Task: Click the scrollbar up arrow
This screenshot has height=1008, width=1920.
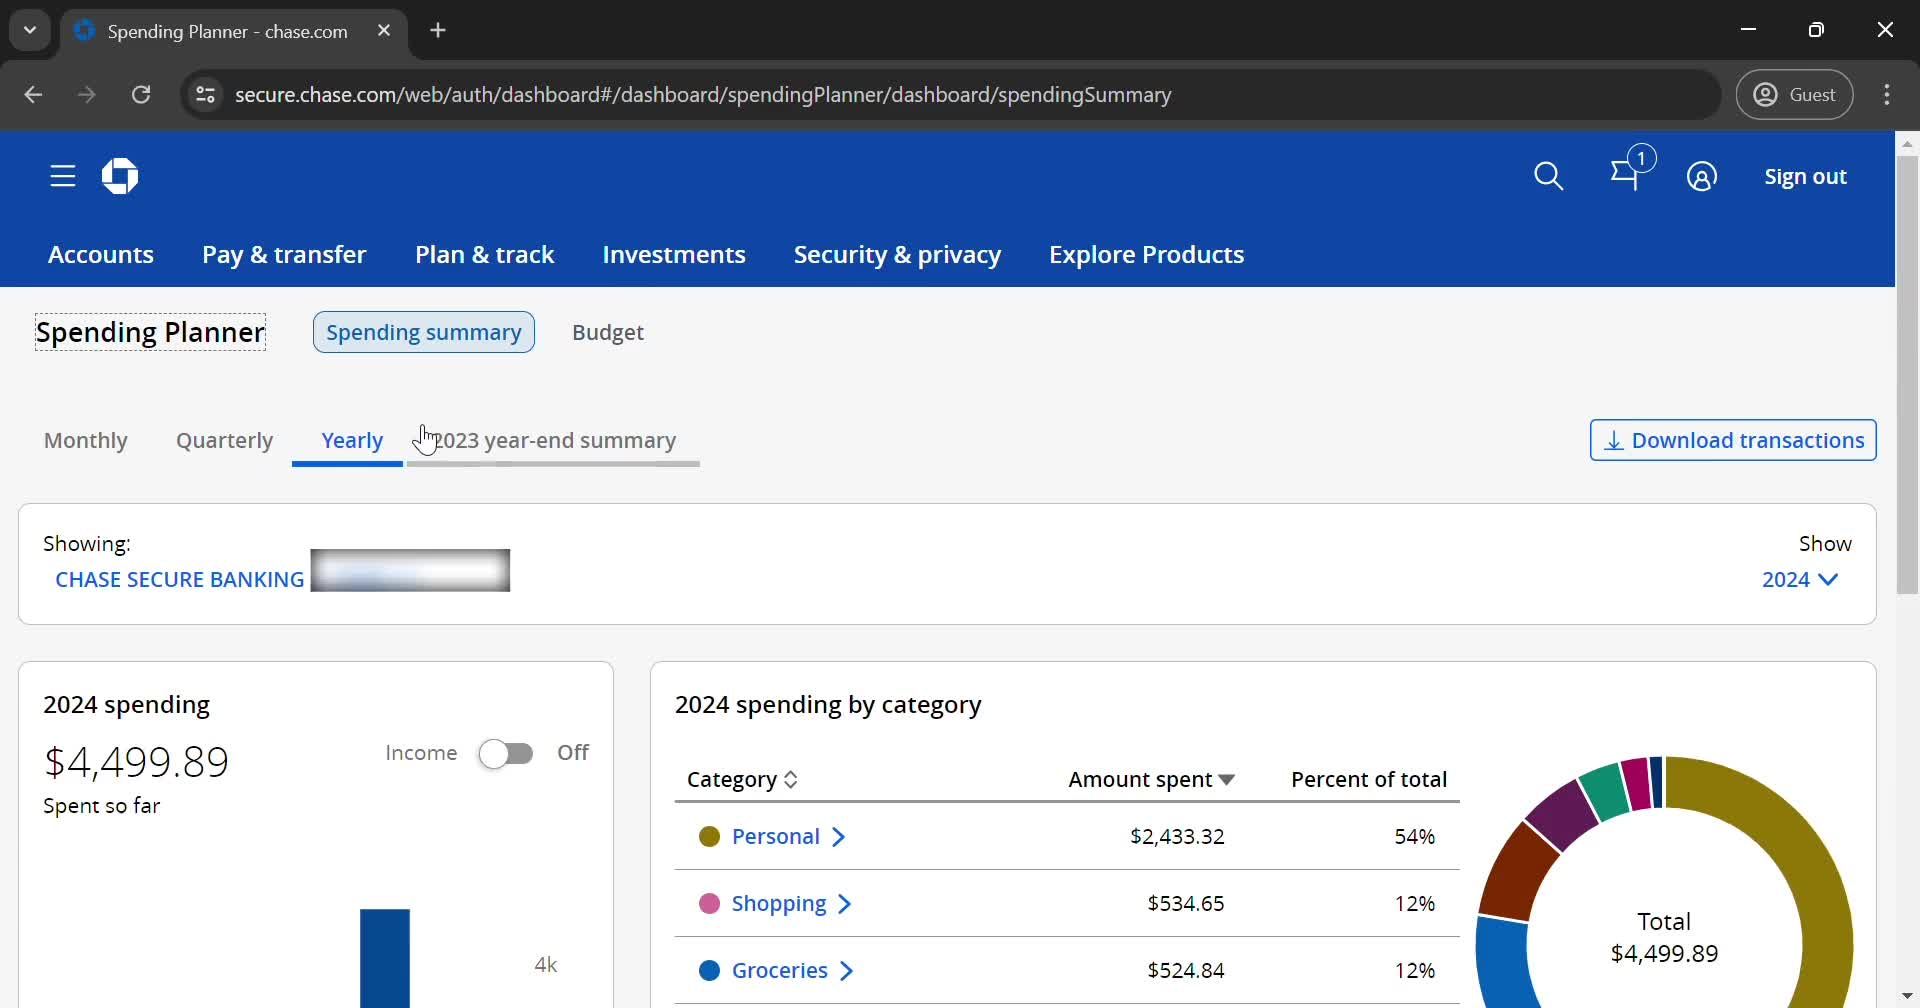Action: click(1907, 143)
